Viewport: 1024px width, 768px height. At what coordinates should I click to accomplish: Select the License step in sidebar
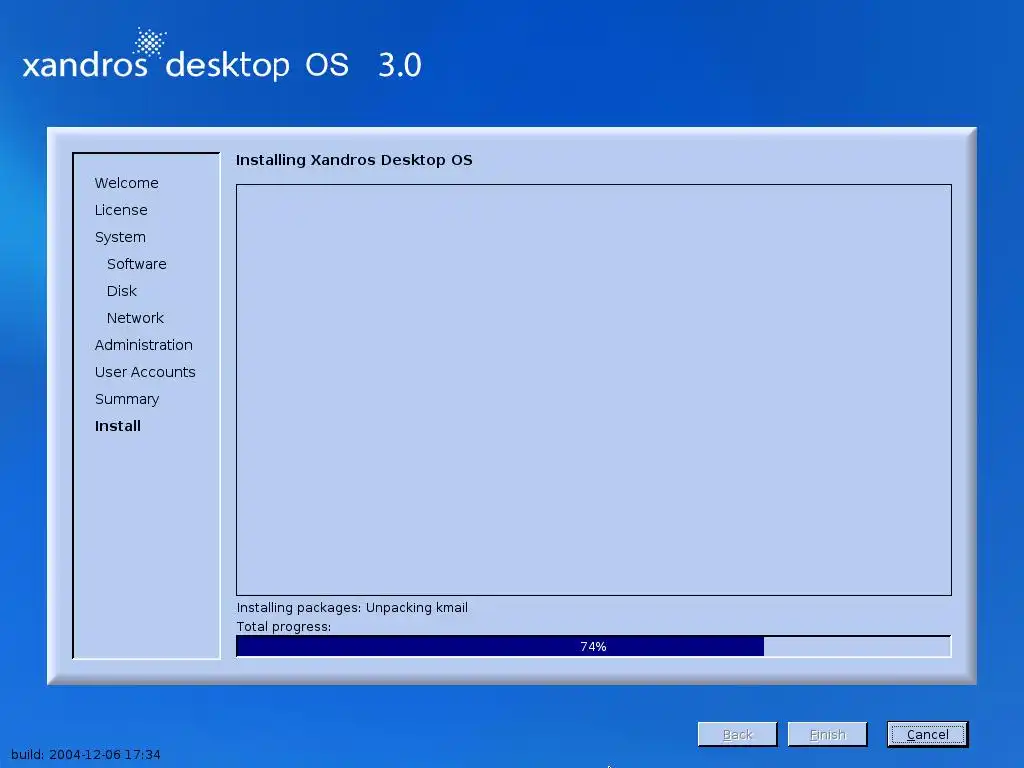click(121, 210)
